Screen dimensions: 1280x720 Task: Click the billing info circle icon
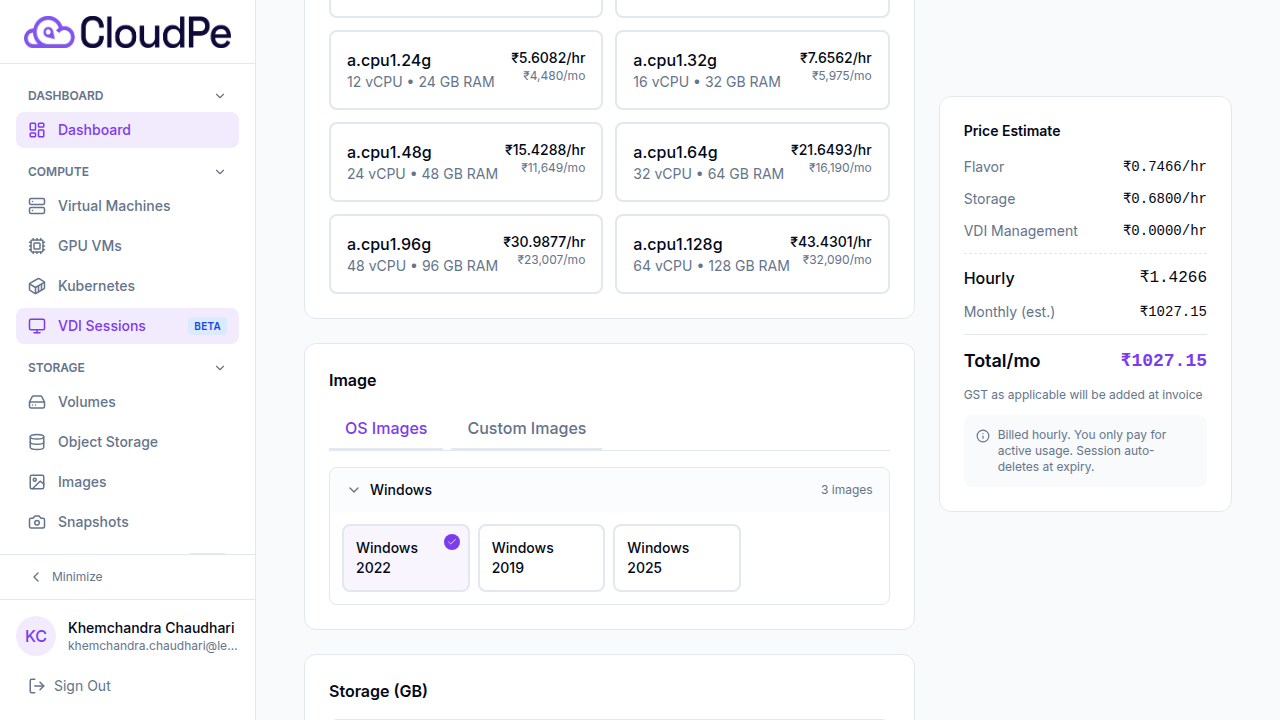[x=983, y=436]
